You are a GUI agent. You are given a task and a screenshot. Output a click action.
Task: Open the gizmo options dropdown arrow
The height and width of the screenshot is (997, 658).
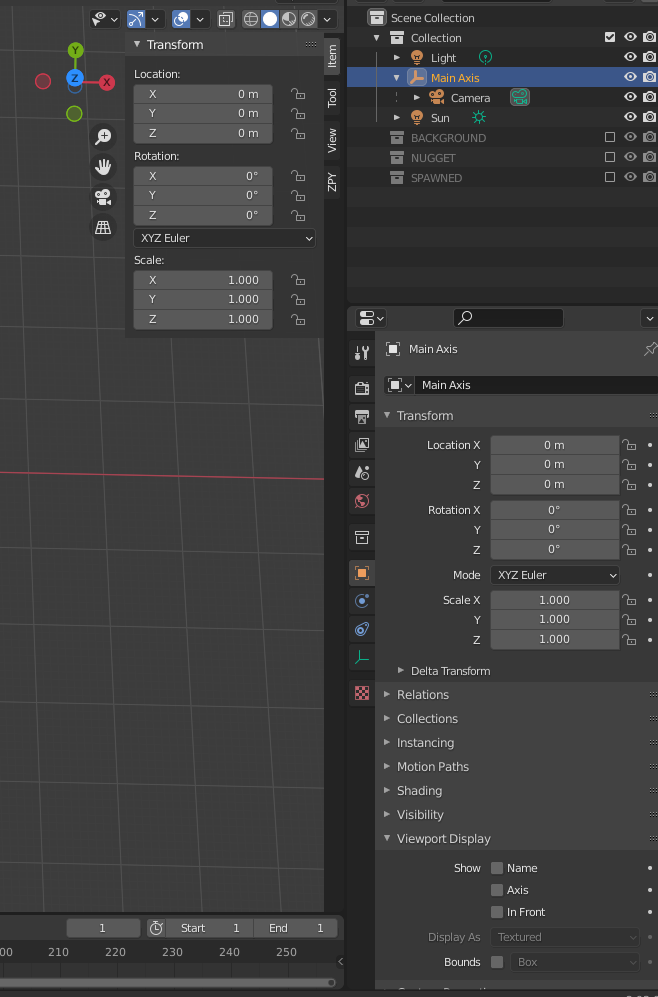point(154,19)
